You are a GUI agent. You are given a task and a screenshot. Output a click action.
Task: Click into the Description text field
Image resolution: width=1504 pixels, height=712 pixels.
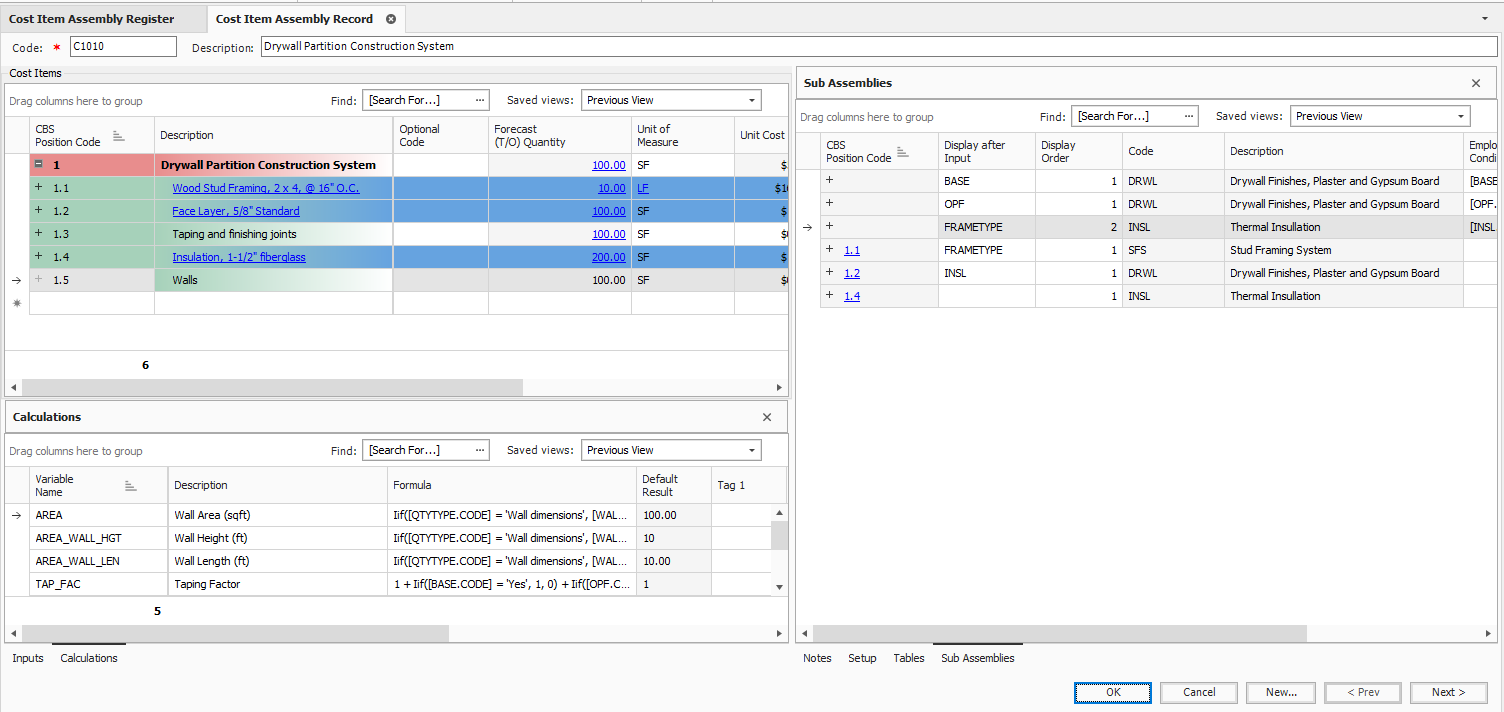coord(878,47)
